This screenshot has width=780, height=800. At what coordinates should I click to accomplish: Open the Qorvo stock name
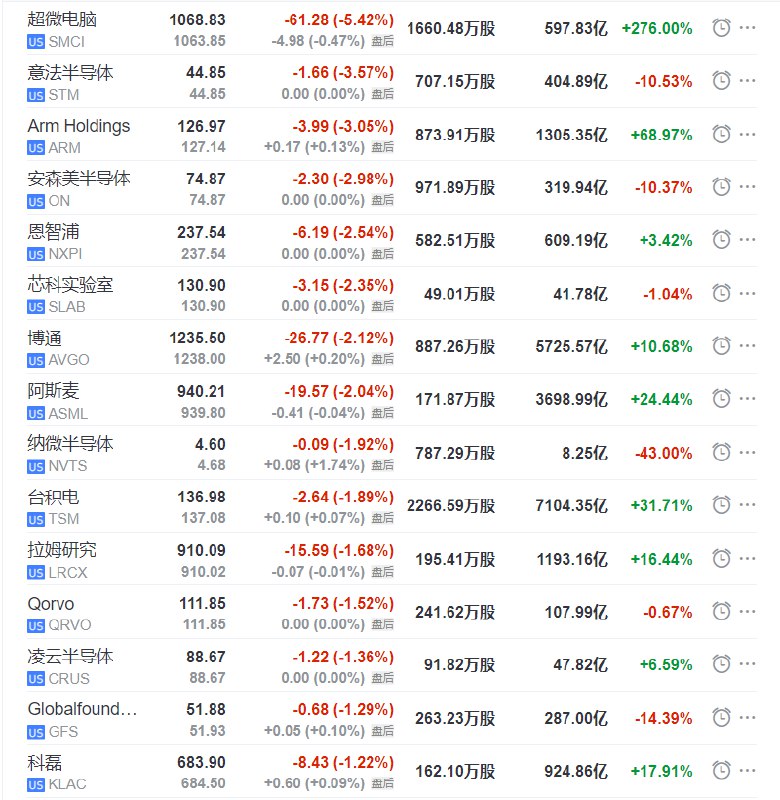51,604
